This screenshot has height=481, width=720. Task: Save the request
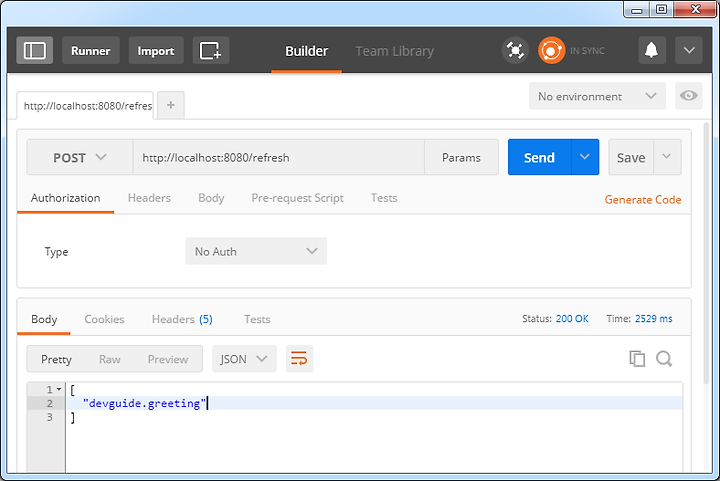631,157
